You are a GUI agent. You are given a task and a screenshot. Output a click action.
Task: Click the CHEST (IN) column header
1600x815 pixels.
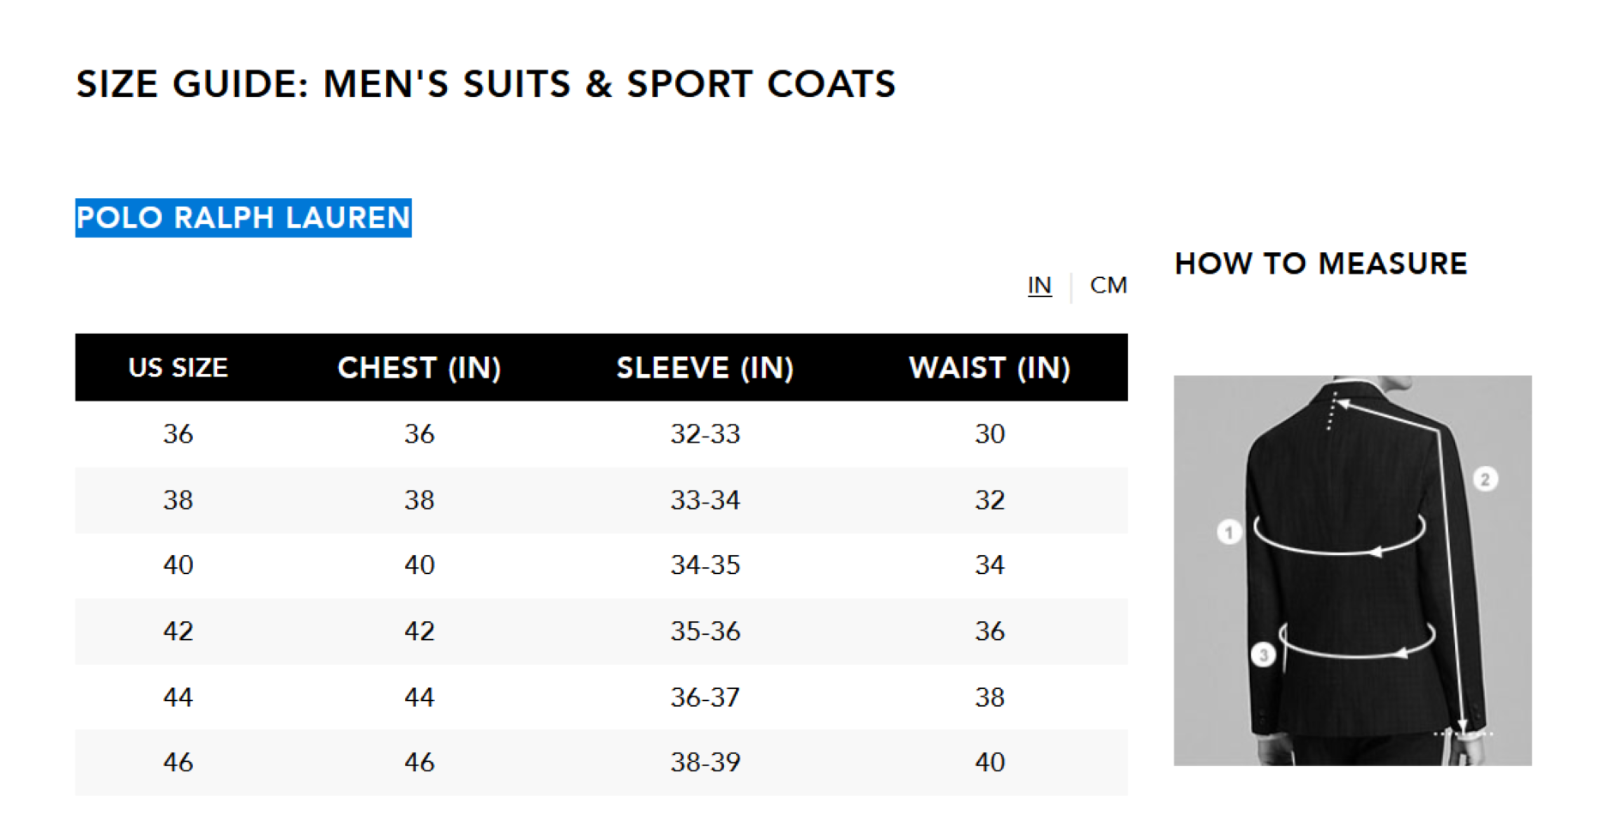coord(419,368)
